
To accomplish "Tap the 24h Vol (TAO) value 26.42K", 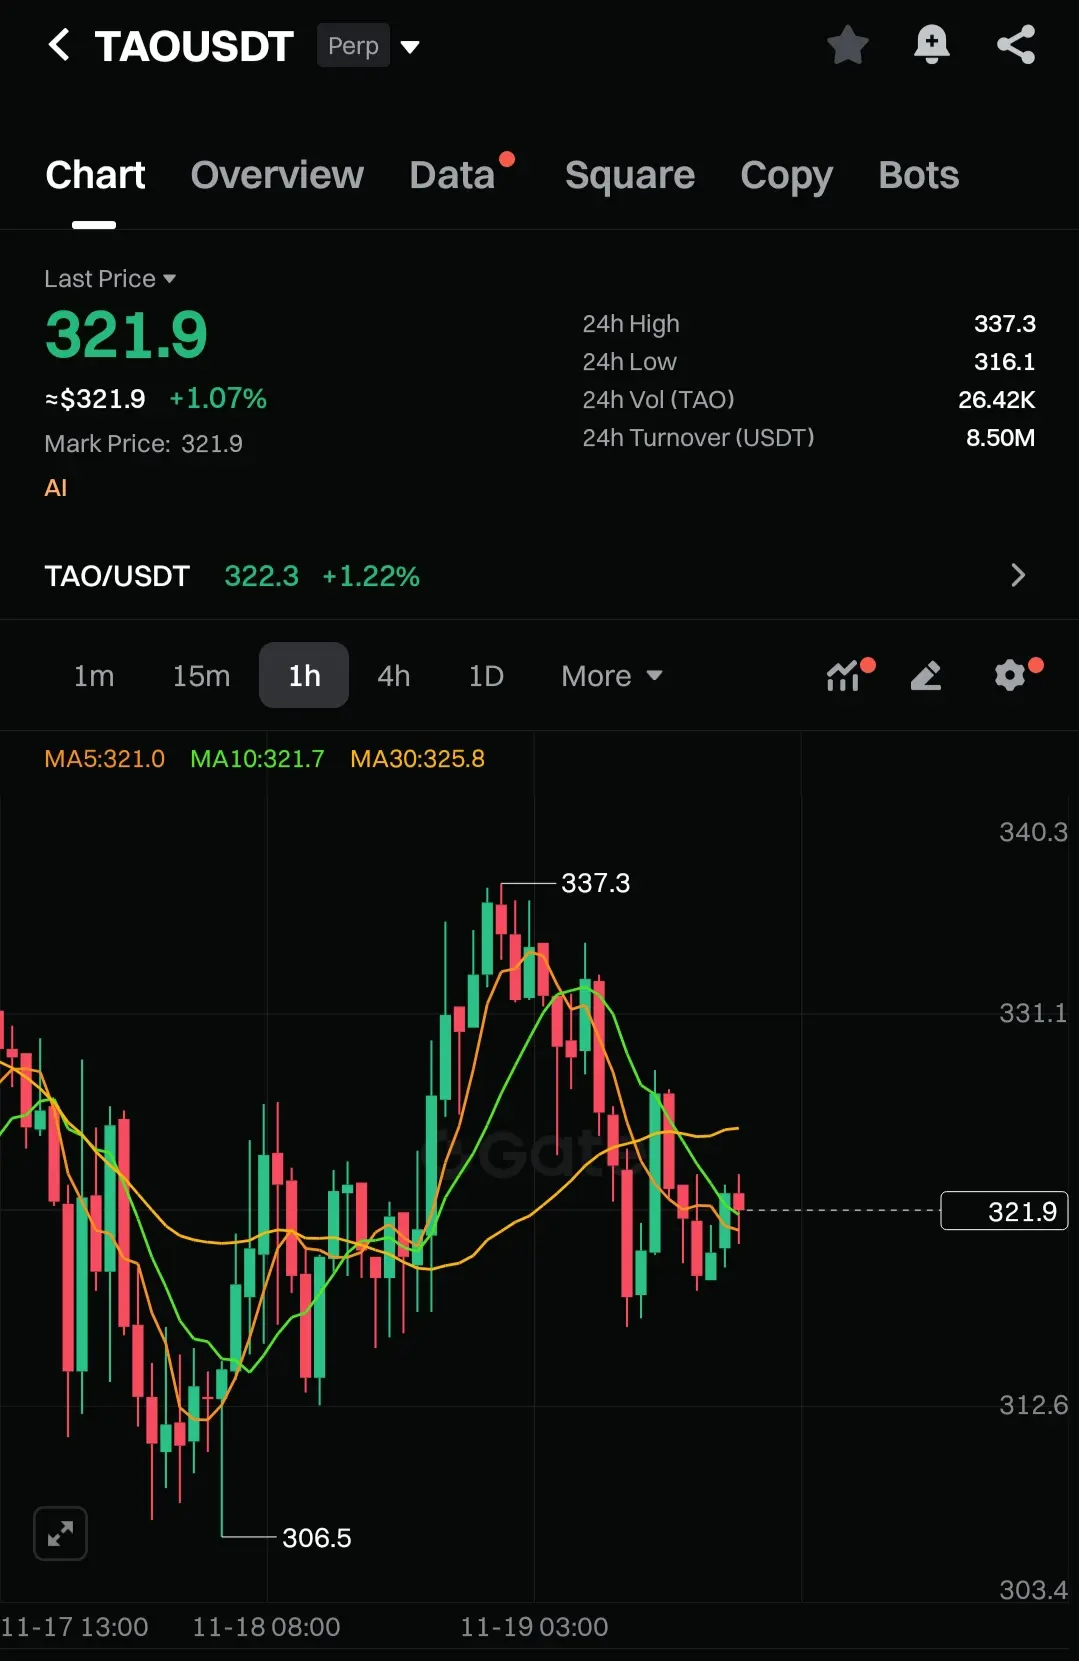I will pos(996,399).
